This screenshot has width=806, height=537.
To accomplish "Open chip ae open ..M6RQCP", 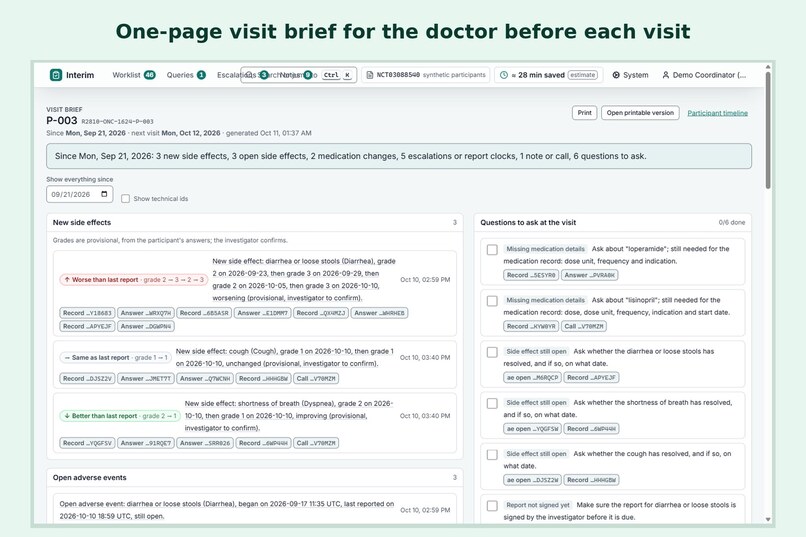I will pos(532,377).
